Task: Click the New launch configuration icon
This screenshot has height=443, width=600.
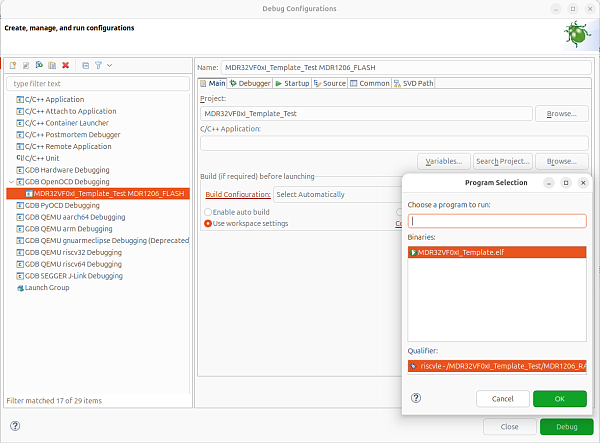Action: point(12,65)
